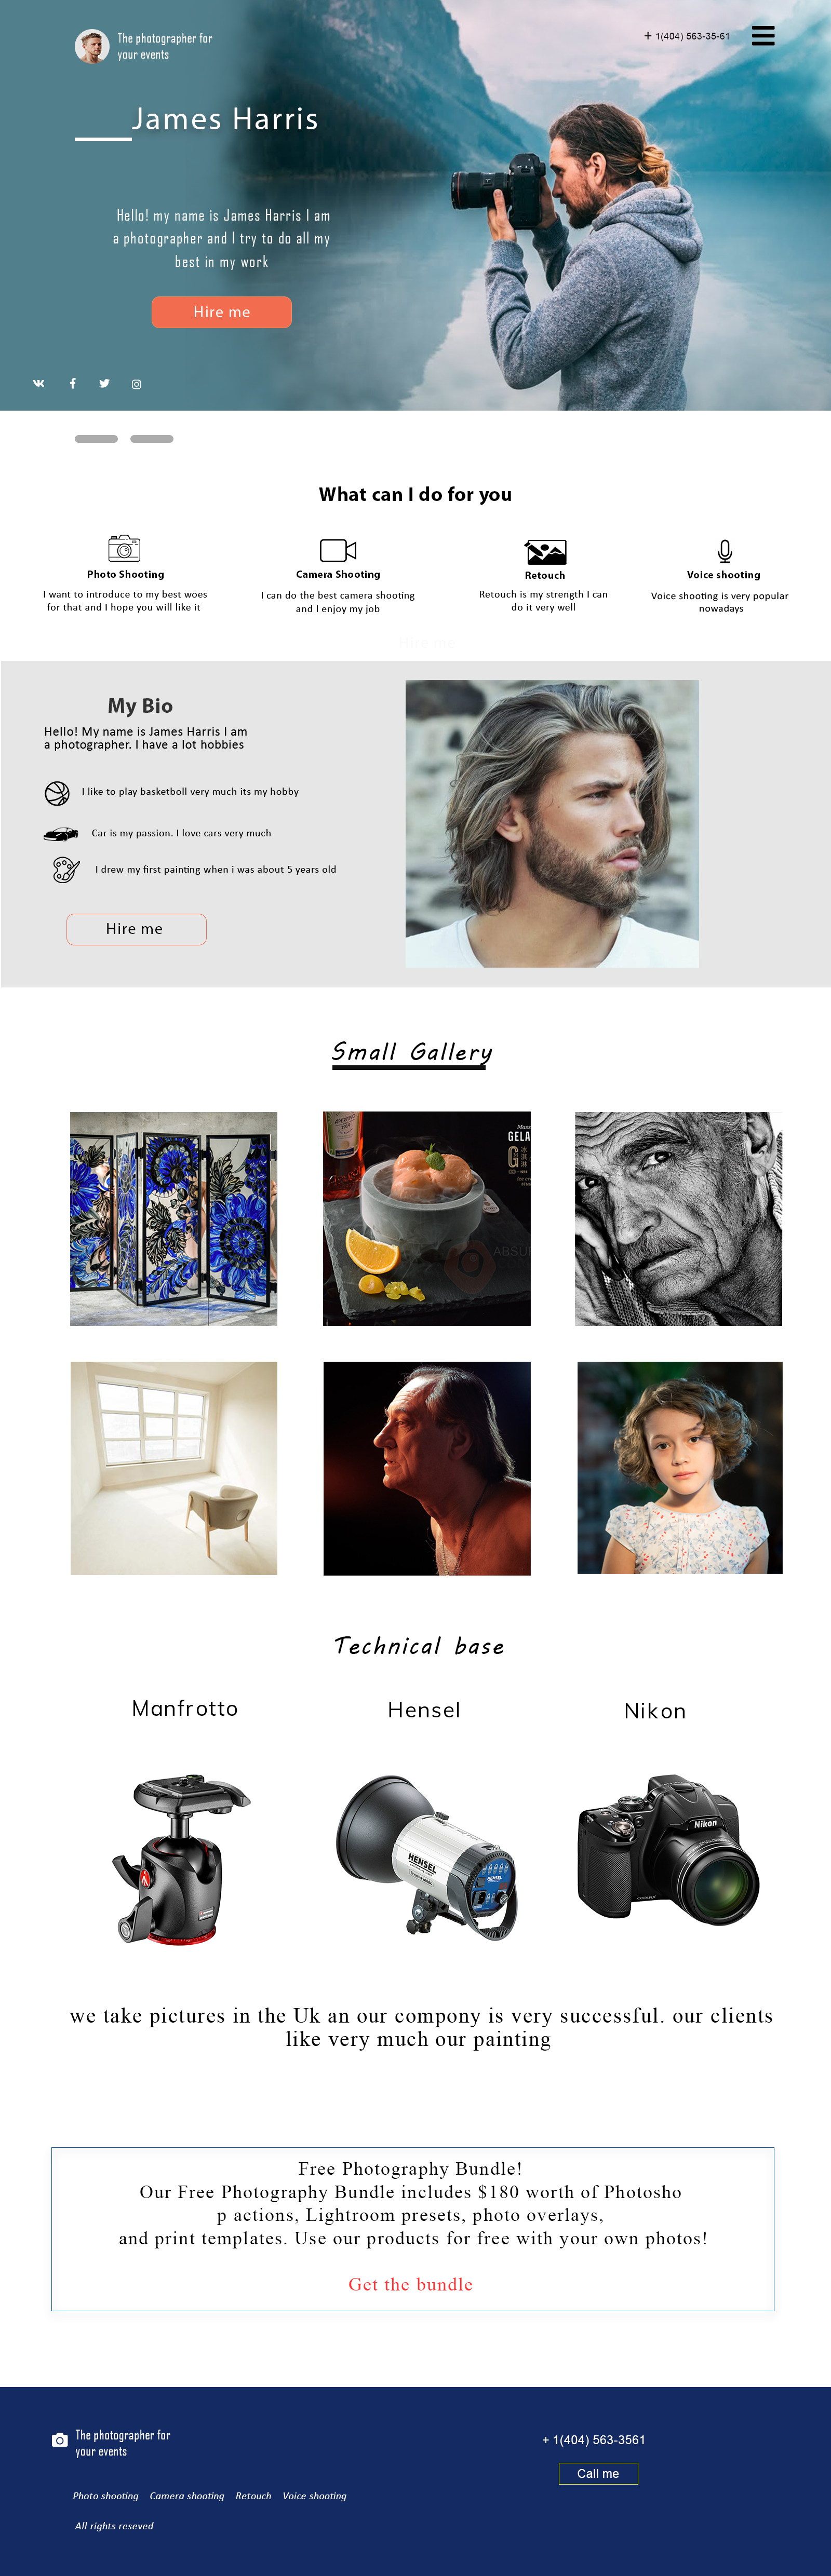The height and width of the screenshot is (2576, 831).
Task: Open the Facebook social icon
Action: [72, 383]
